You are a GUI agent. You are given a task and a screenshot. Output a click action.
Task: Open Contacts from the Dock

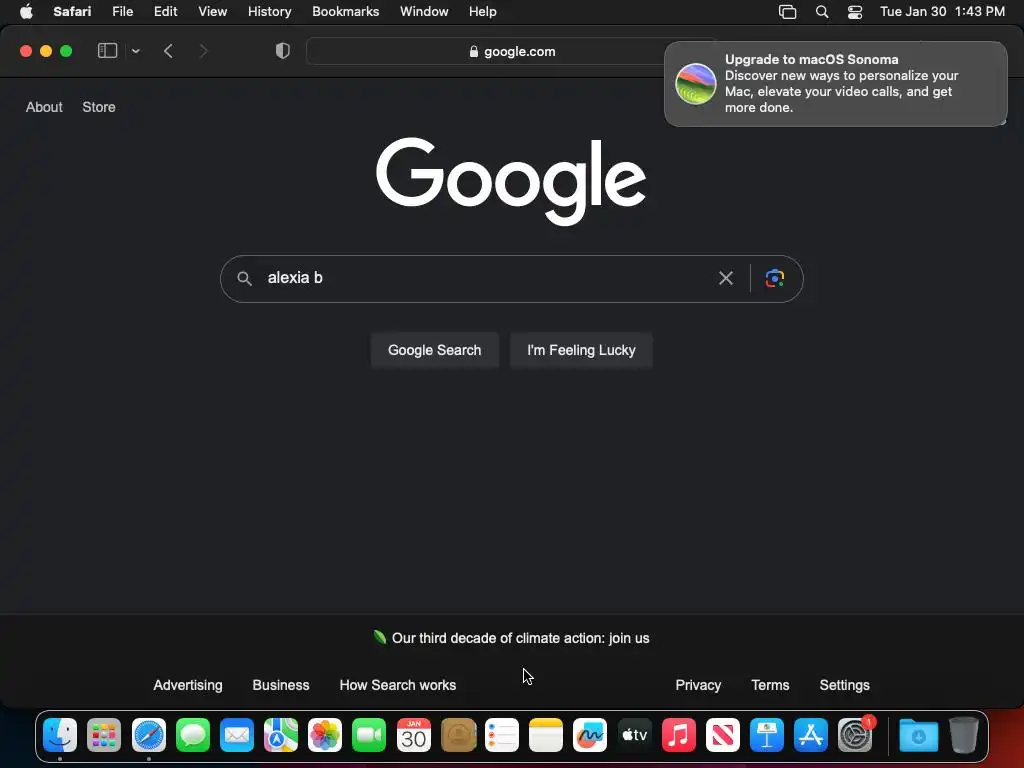click(458, 736)
